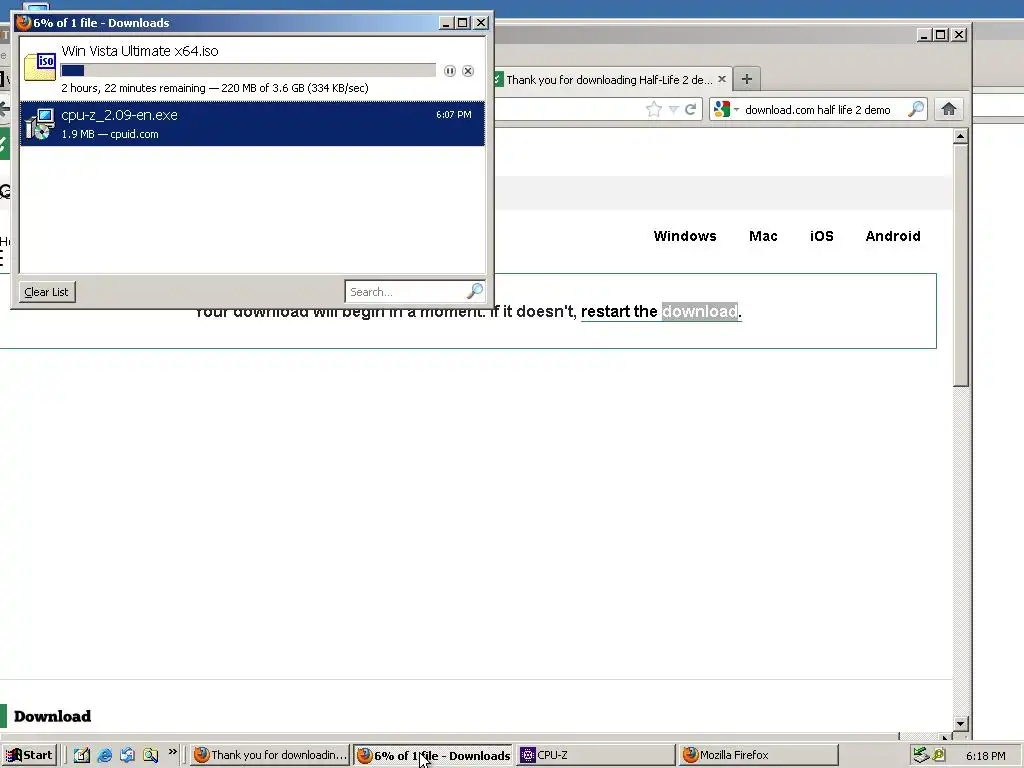This screenshot has width=1024, height=768.
Task: Switch to the CPU-Z taskbar button
Action: point(596,755)
